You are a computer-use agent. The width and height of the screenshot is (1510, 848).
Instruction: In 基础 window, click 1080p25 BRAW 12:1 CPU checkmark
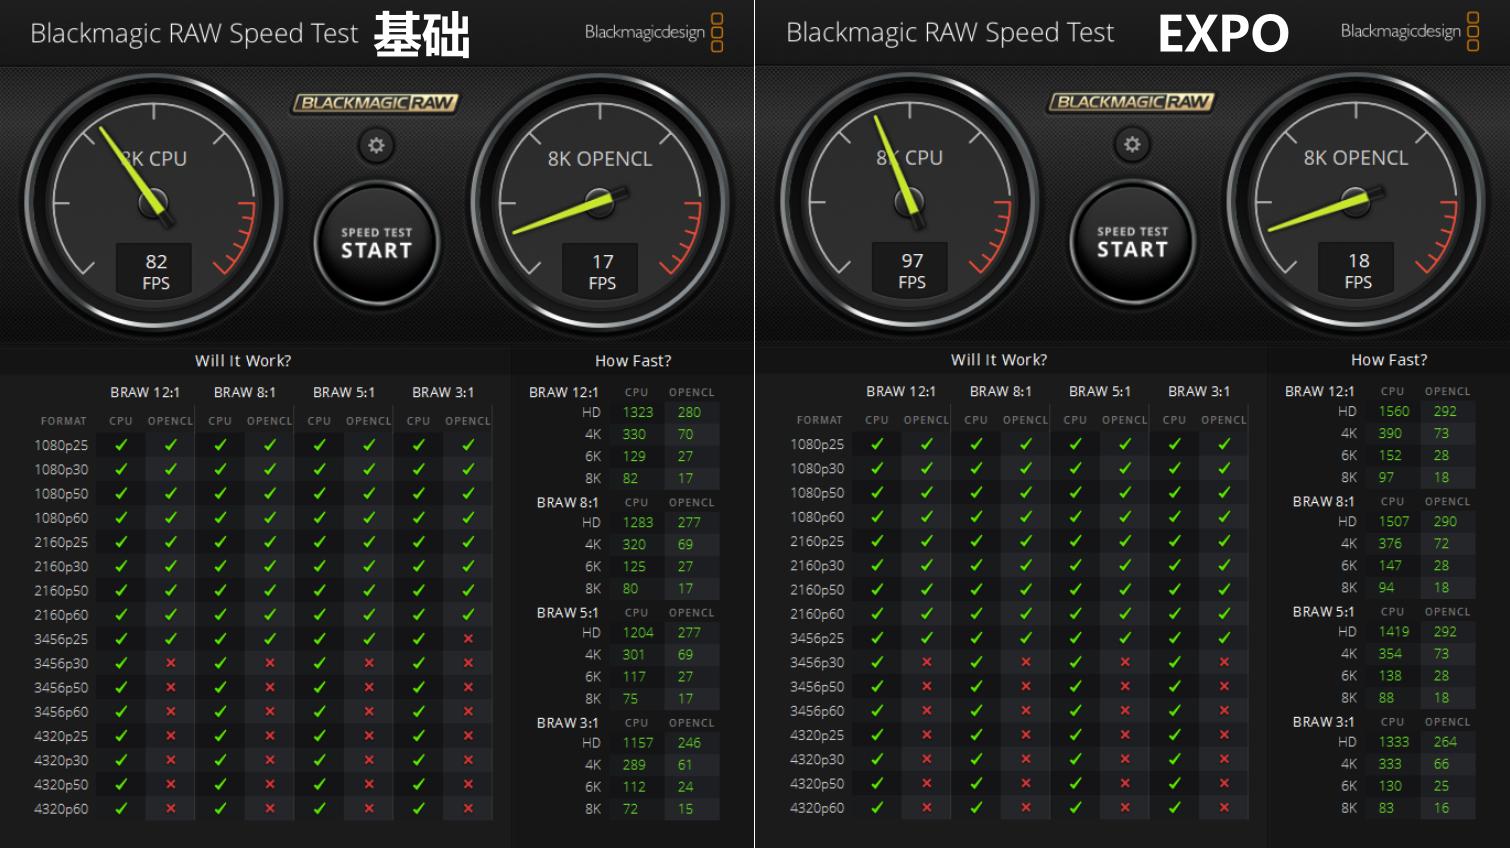pyautogui.click(x=121, y=445)
